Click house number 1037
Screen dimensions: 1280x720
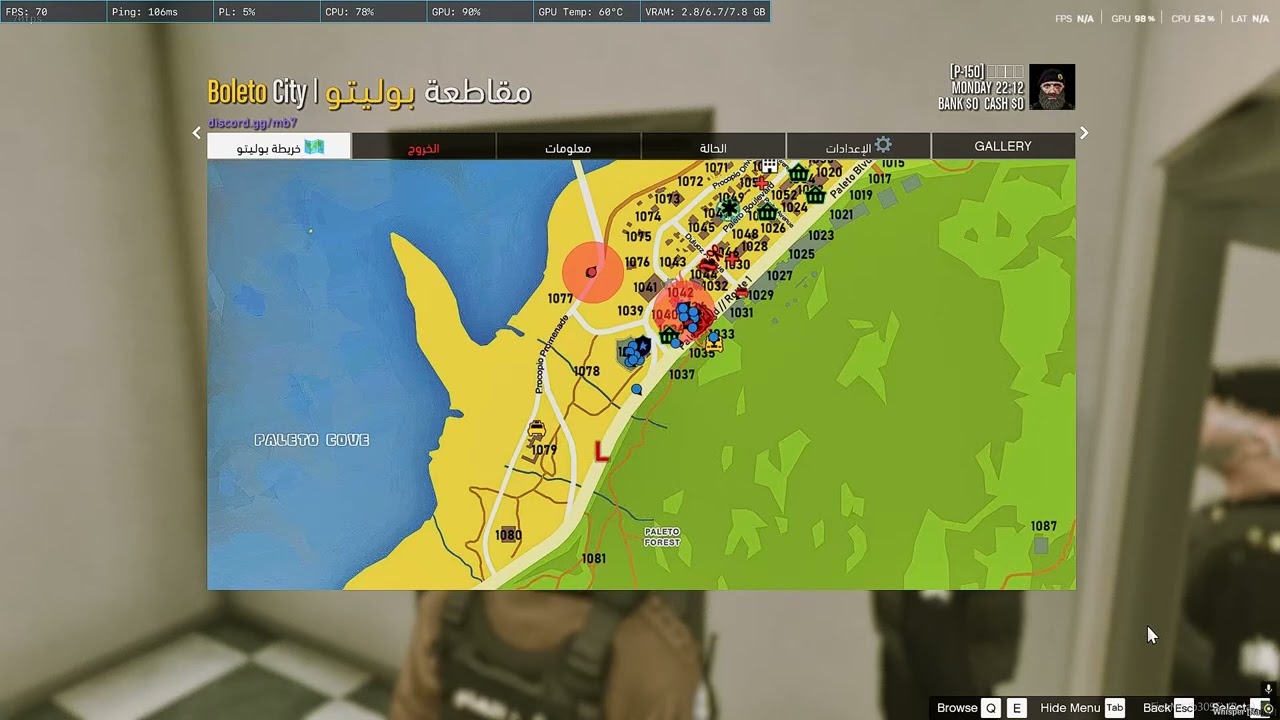click(682, 375)
